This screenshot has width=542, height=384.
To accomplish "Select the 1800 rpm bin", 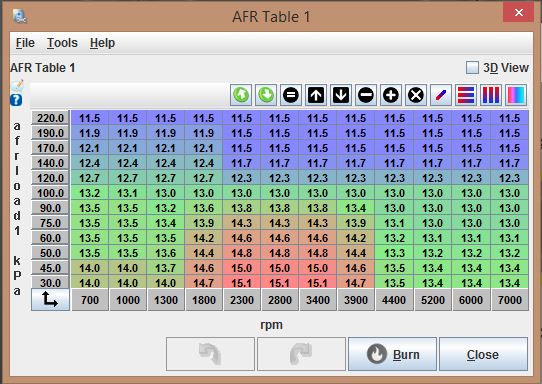I will (204, 300).
